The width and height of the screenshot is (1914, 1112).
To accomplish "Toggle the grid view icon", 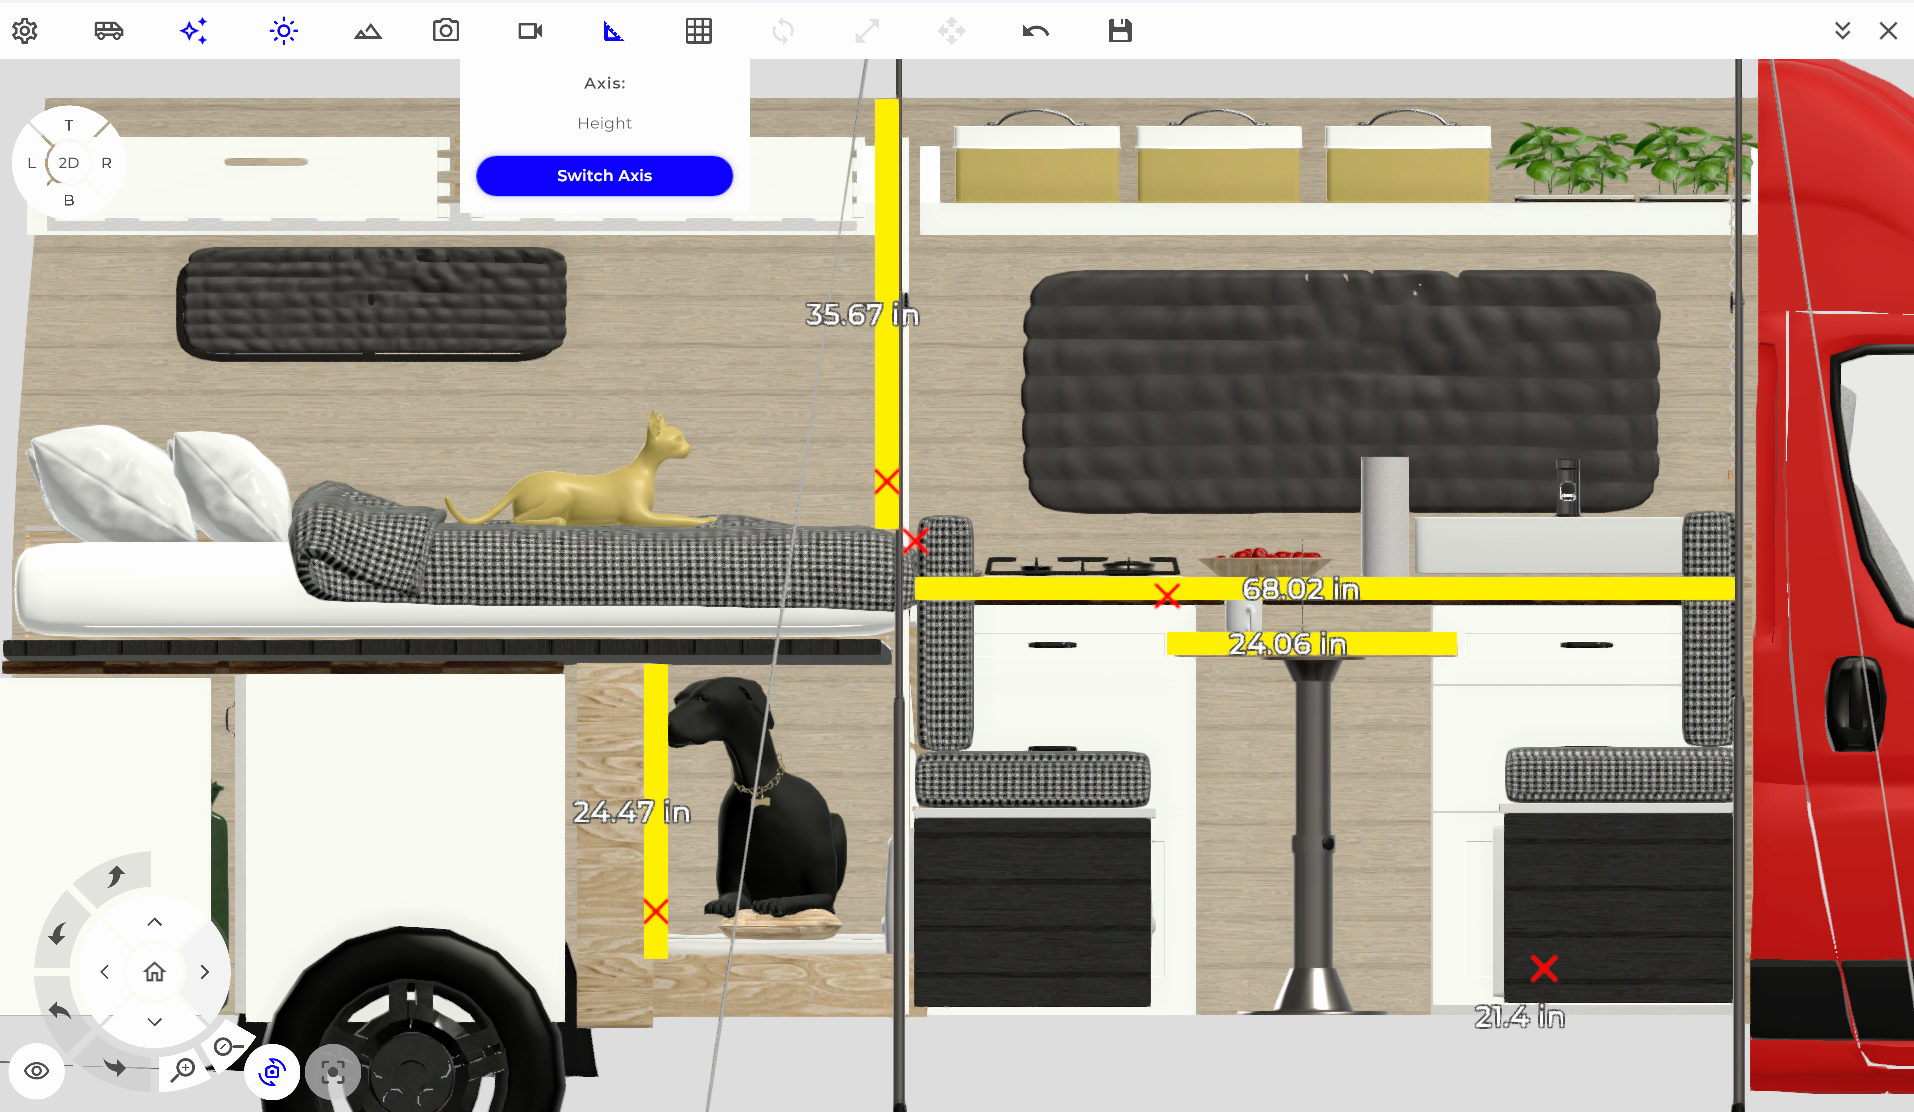I will (x=699, y=31).
